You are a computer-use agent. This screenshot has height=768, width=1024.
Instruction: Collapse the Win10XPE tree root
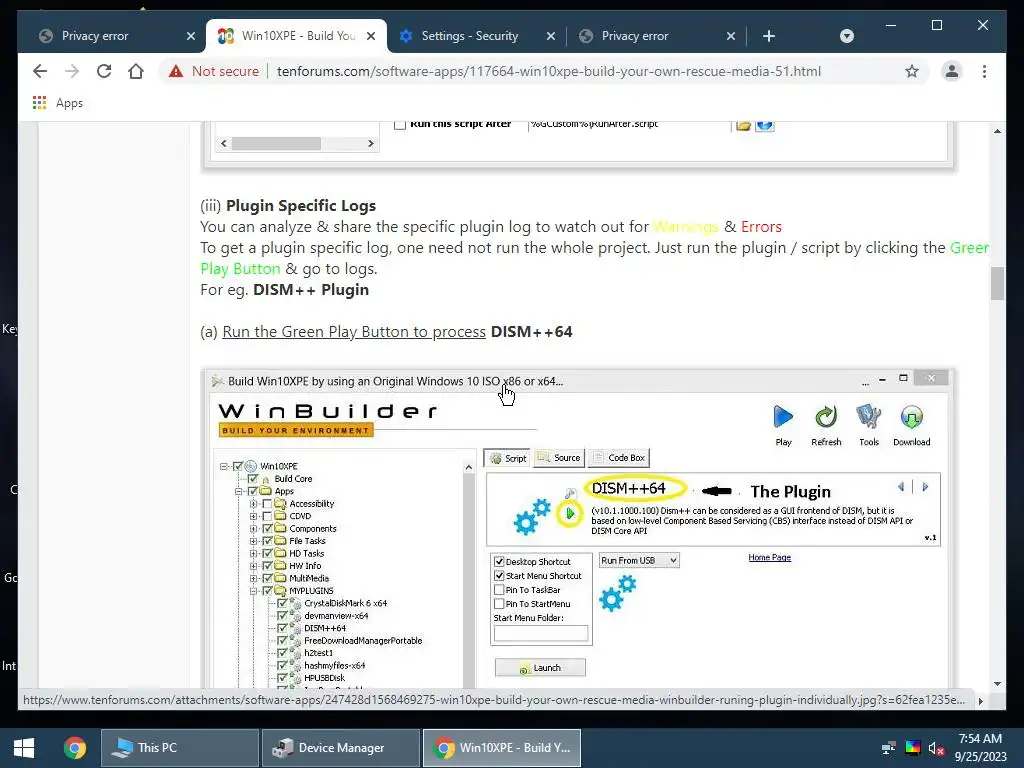coord(224,466)
